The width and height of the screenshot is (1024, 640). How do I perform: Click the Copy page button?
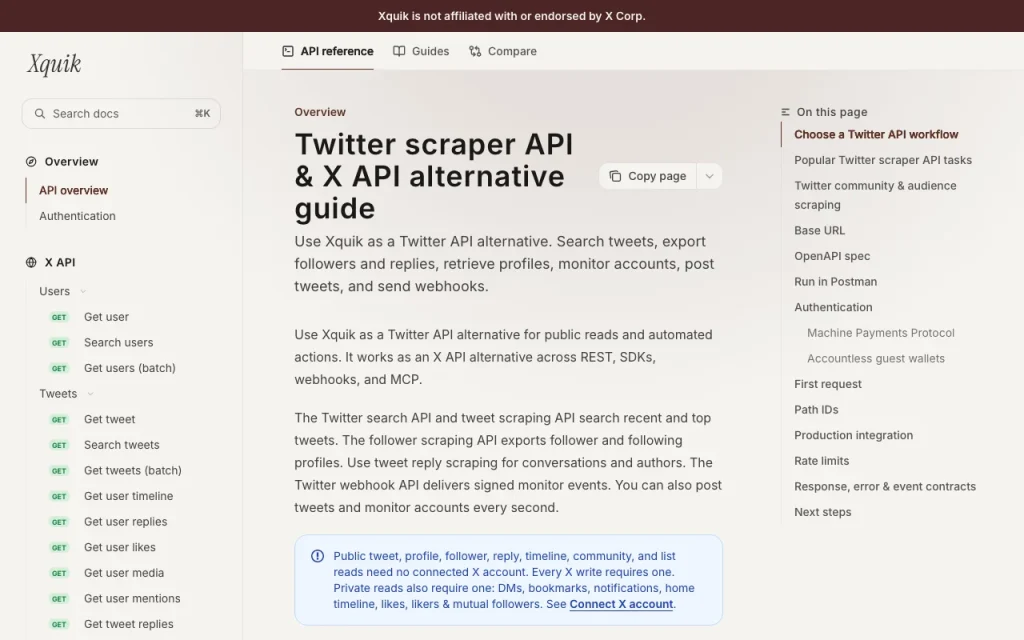click(648, 176)
